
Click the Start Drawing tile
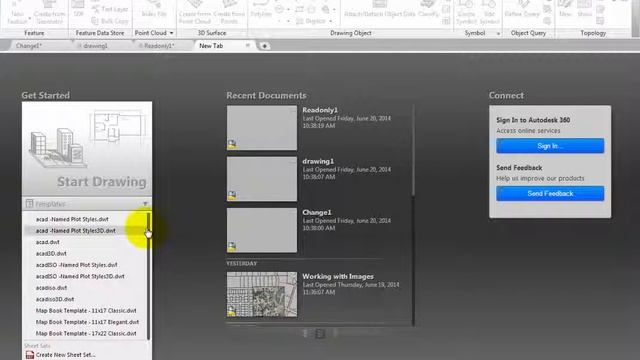(x=87, y=148)
